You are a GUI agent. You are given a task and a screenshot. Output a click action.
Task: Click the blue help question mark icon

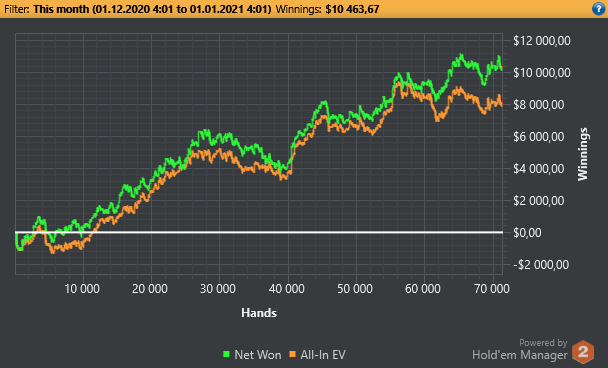point(598,9)
